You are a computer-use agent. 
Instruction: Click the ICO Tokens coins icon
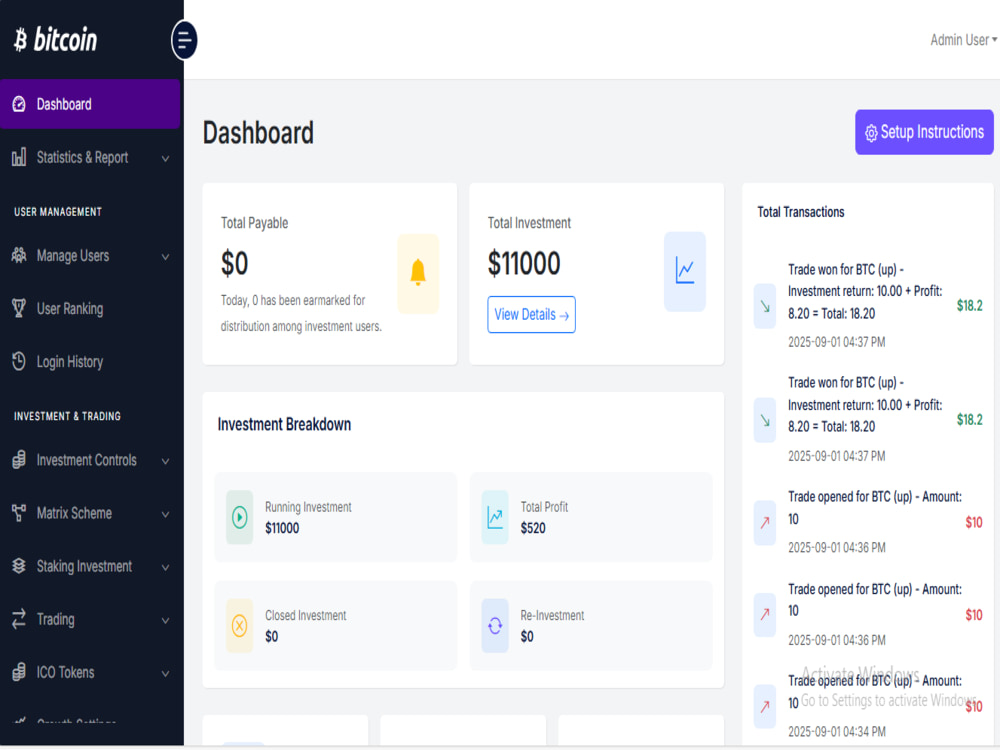coord(19,672)
